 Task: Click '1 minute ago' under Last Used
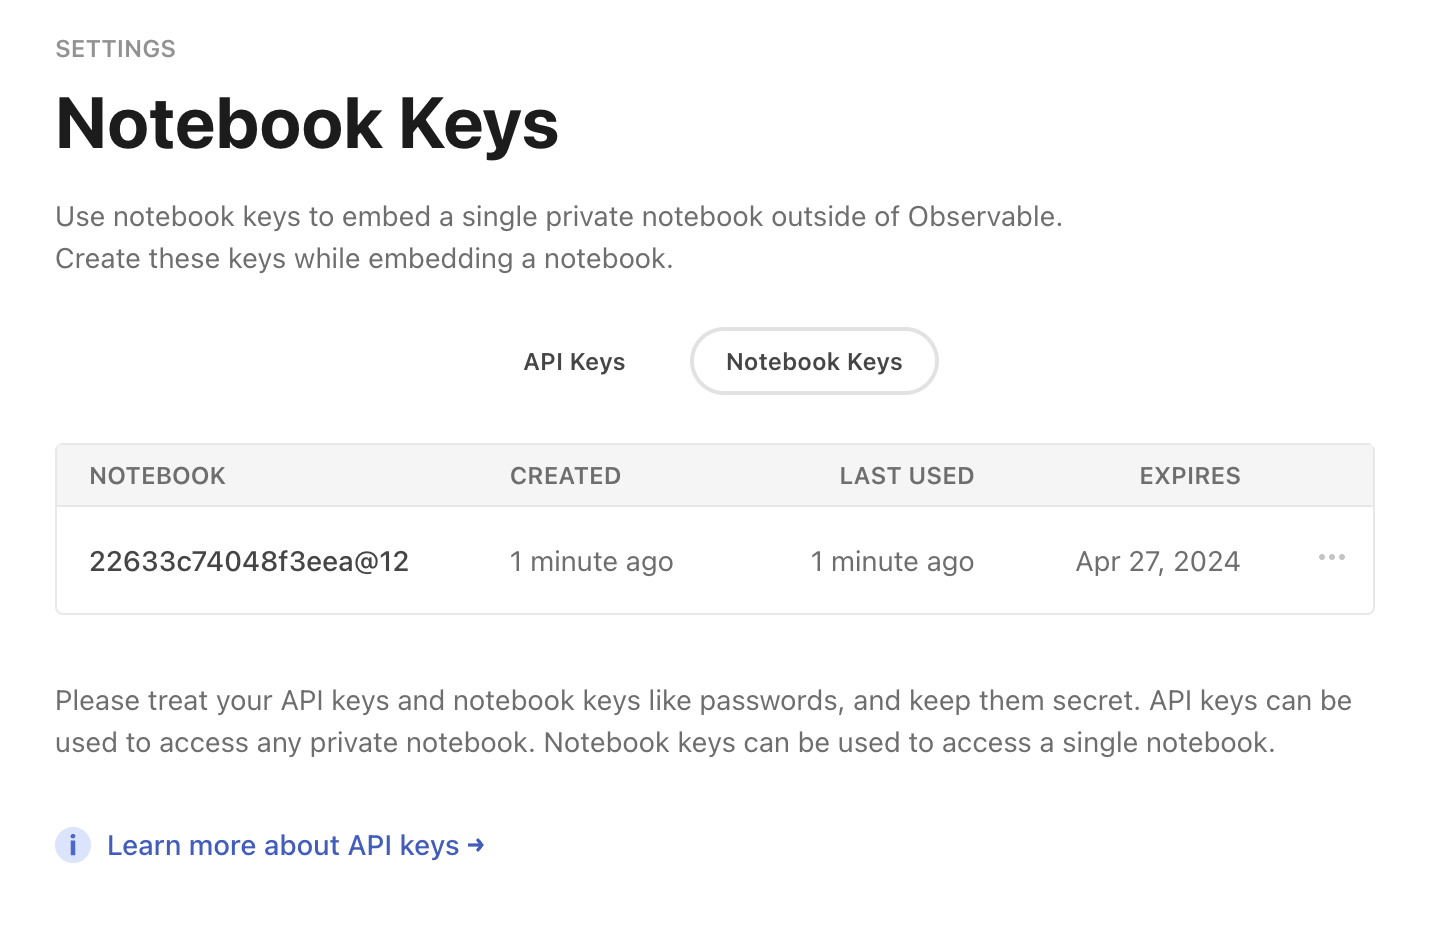892,561
